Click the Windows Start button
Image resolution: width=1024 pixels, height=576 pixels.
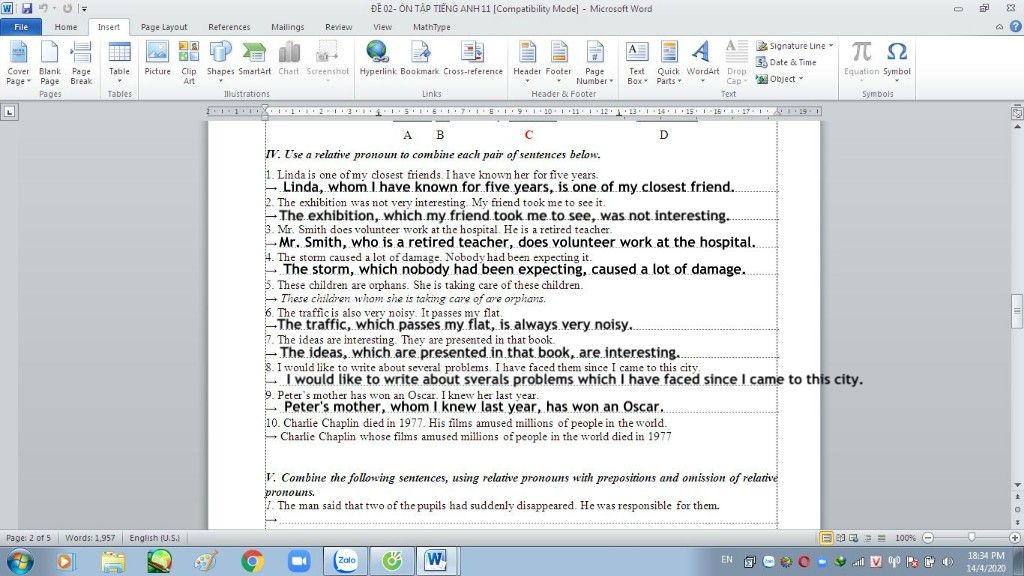click(x=20, y=561)
